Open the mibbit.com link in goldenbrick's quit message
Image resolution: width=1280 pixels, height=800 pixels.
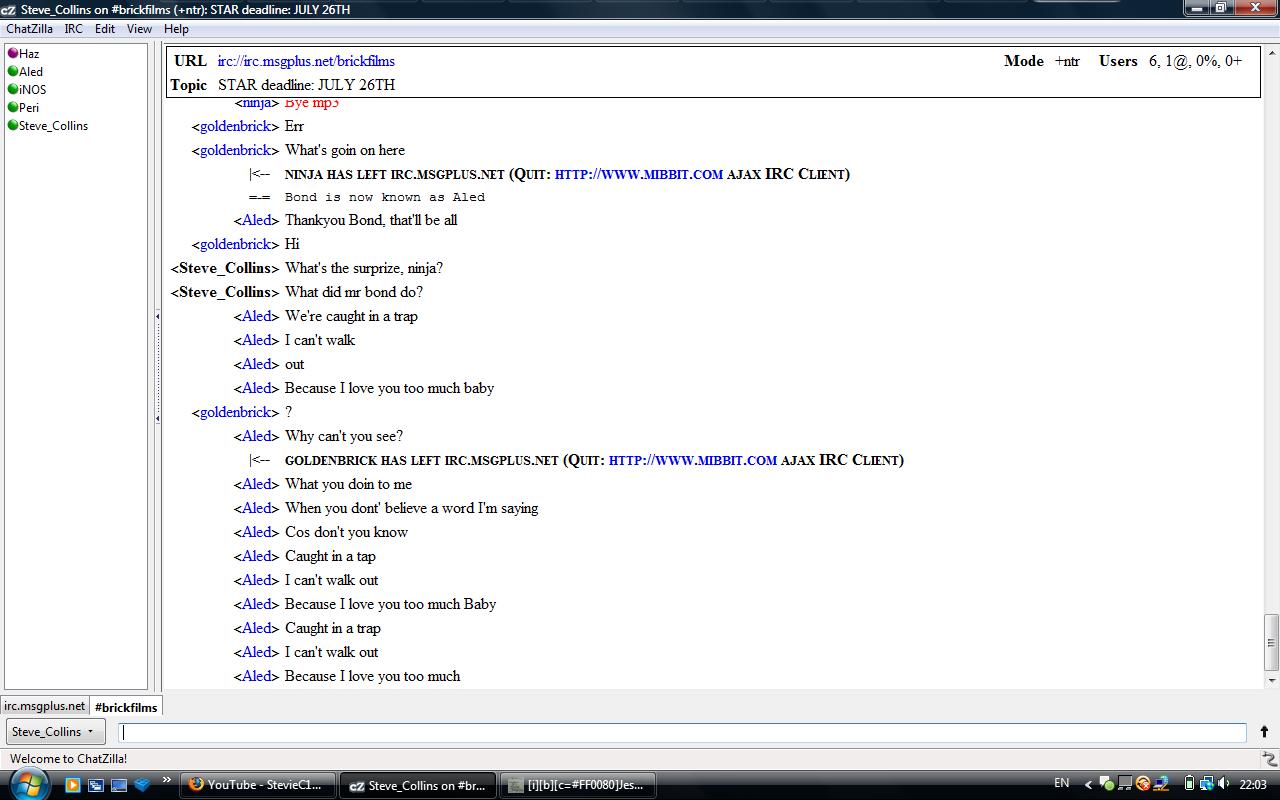click(x=693, y=460)
